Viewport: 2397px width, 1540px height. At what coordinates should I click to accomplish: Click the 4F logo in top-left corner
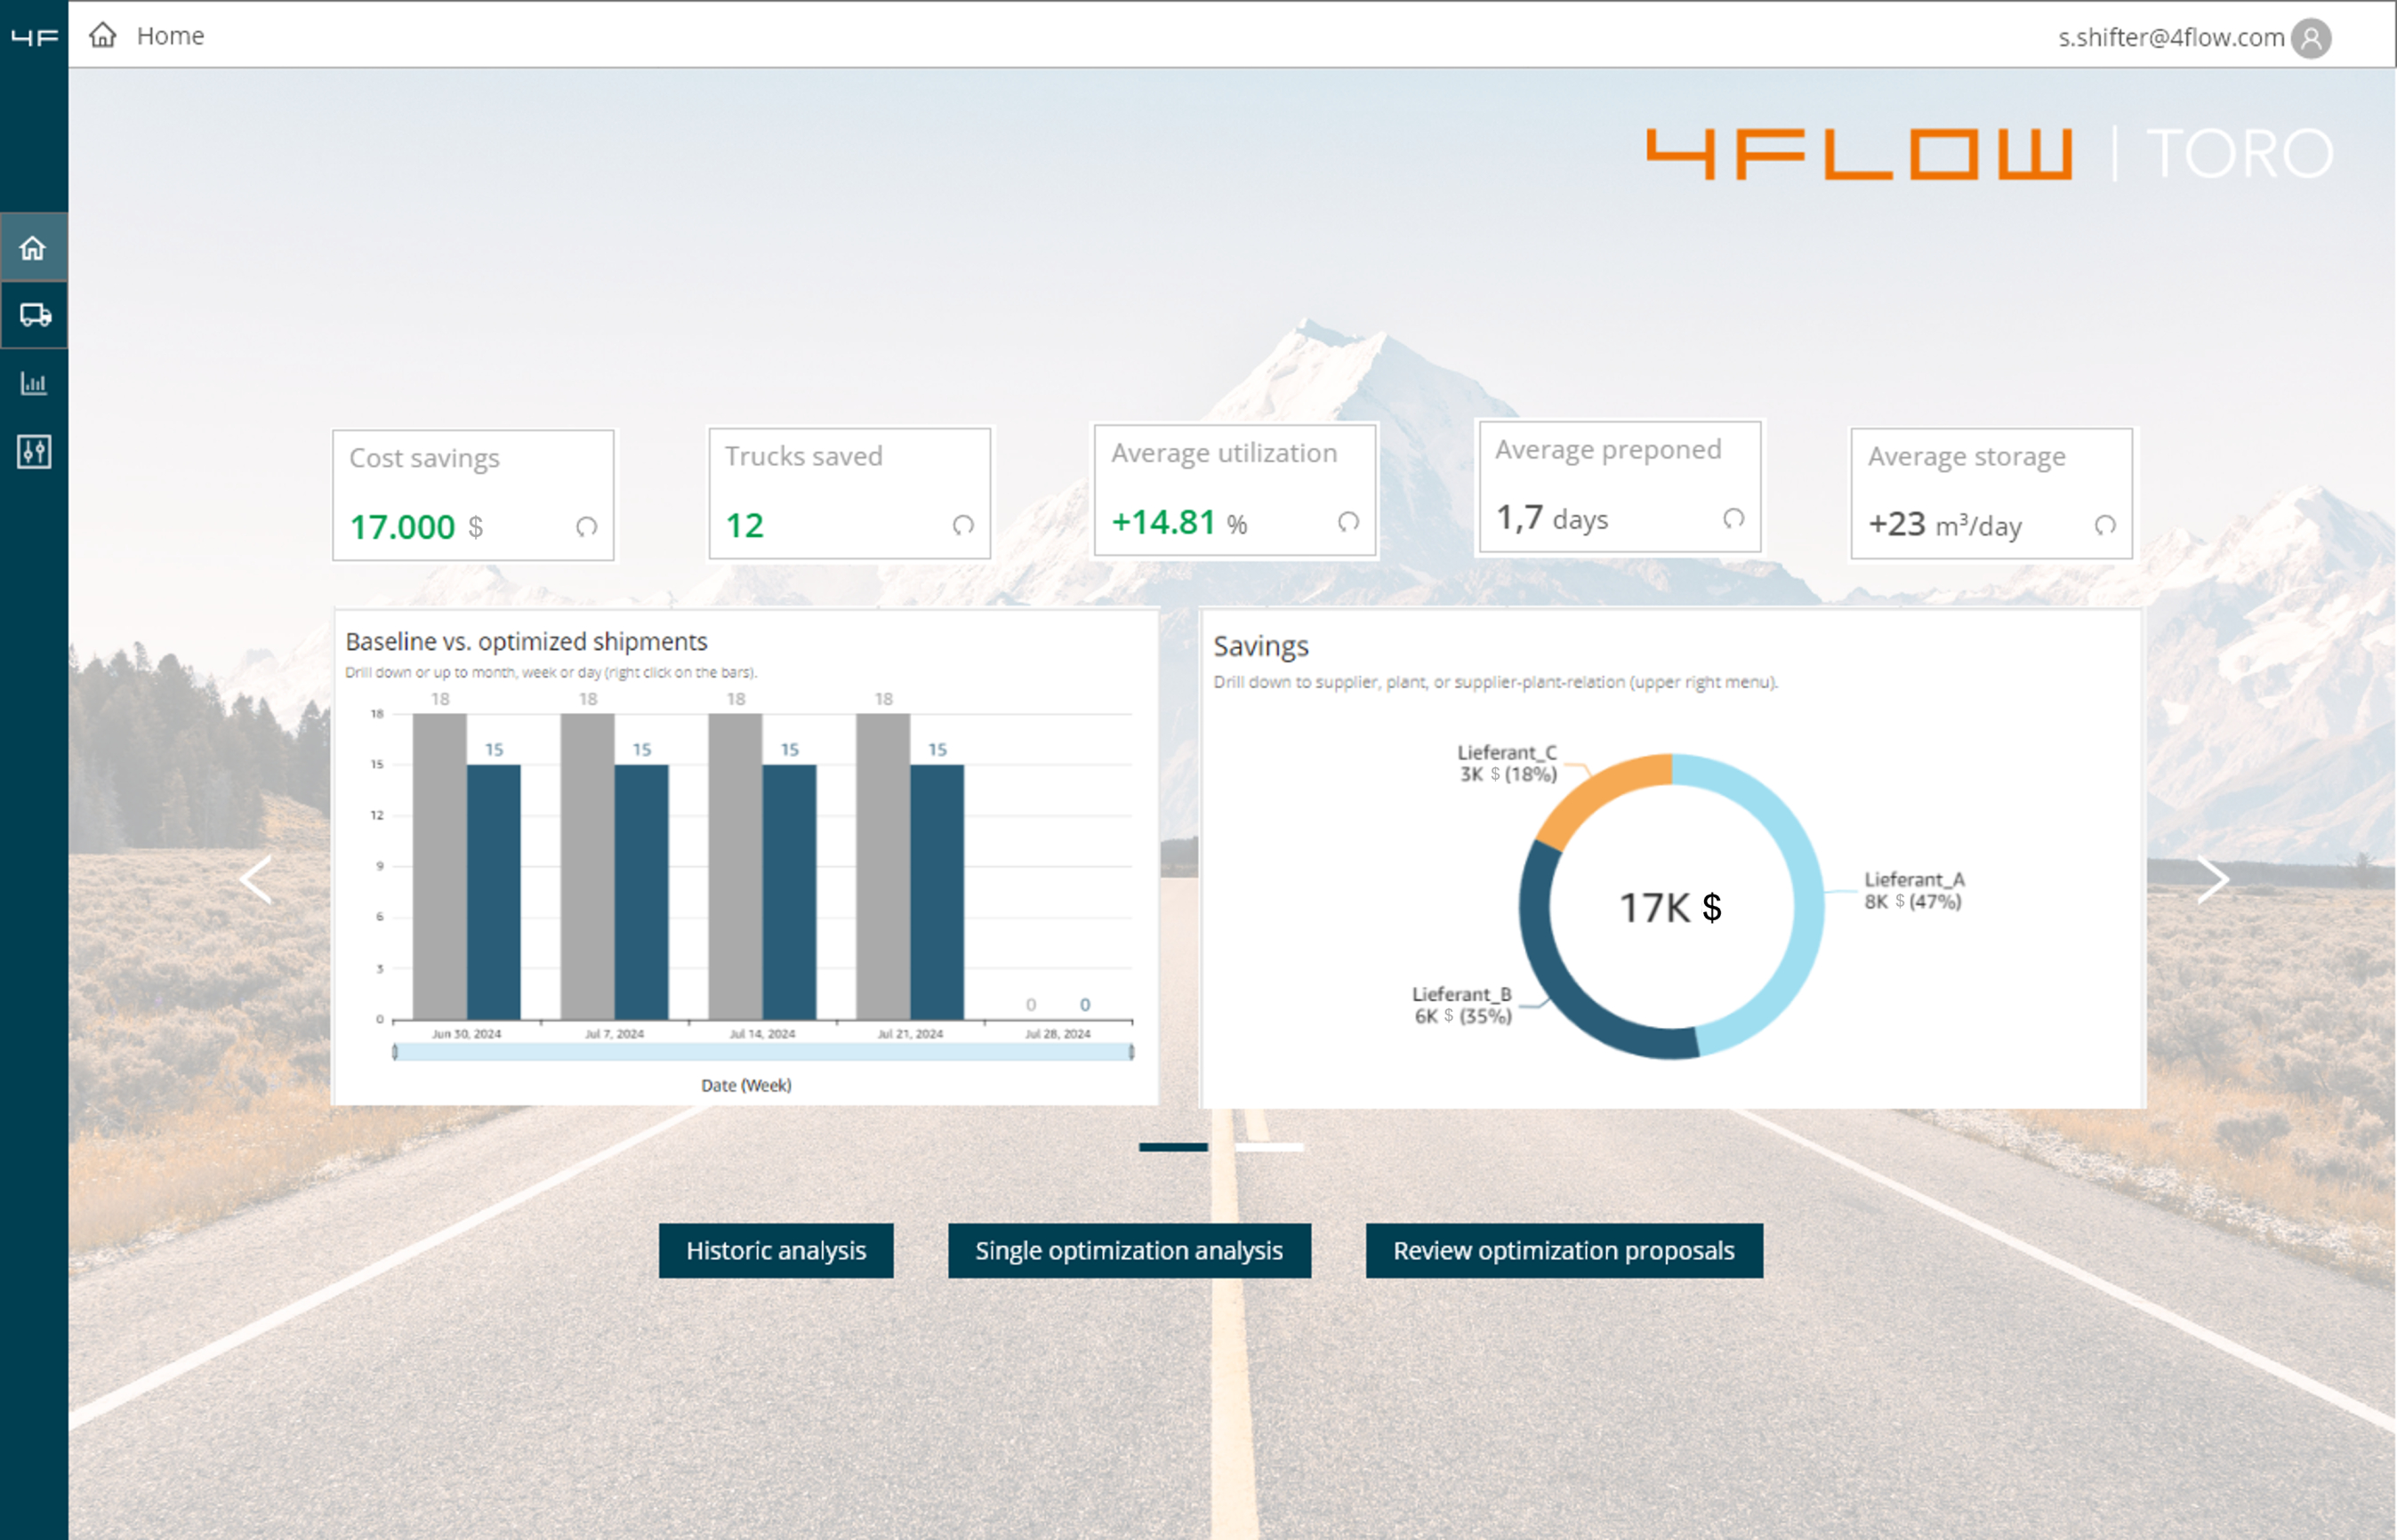pyautogui.click(x=34, y=37)
